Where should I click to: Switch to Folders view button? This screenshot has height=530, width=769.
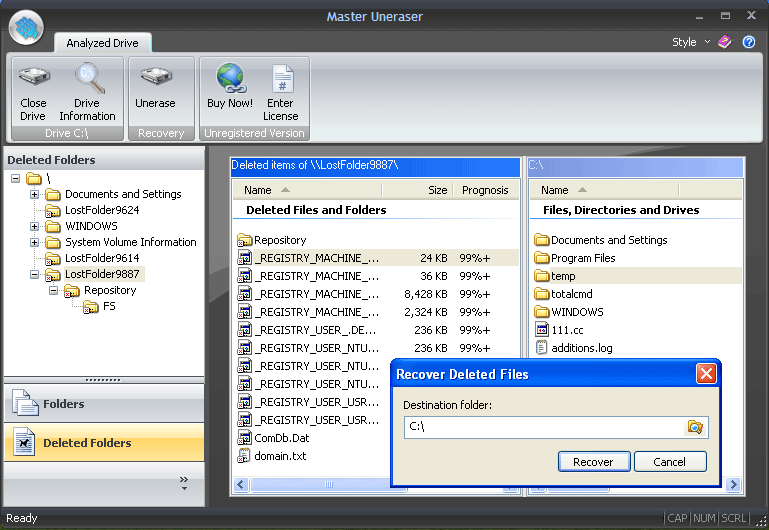pos(104,404)
